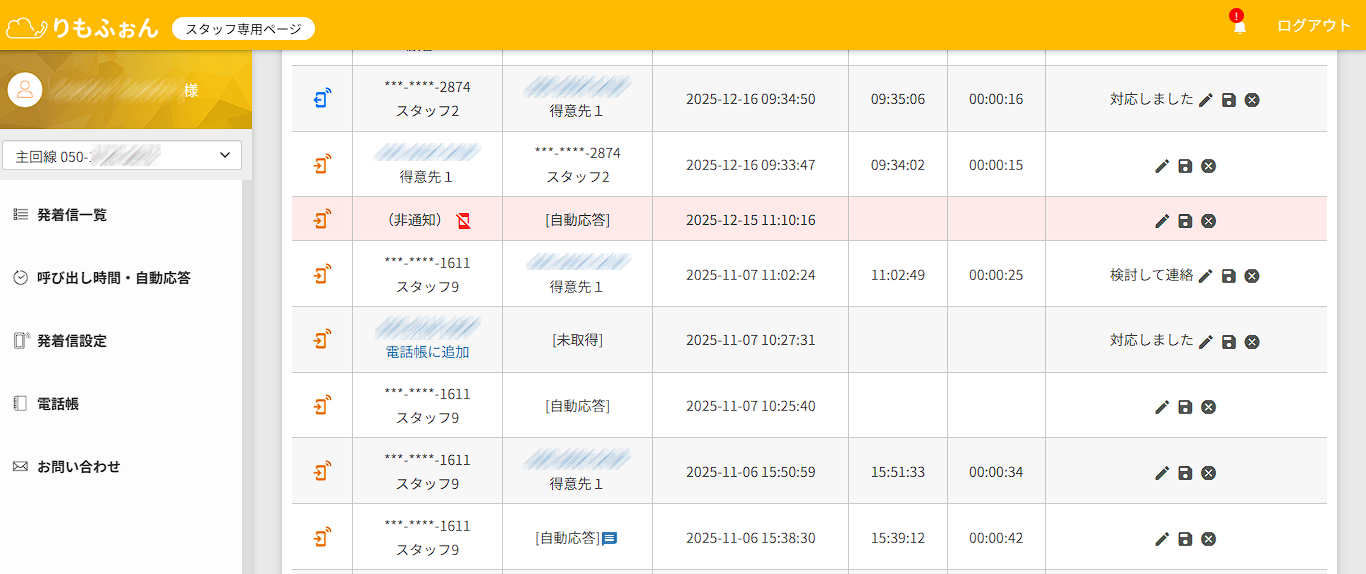This screenshot has height=574, width=1366.
Task: Edit memo for 対応しました 09:34:50 row
Action: coord(1206,100)
